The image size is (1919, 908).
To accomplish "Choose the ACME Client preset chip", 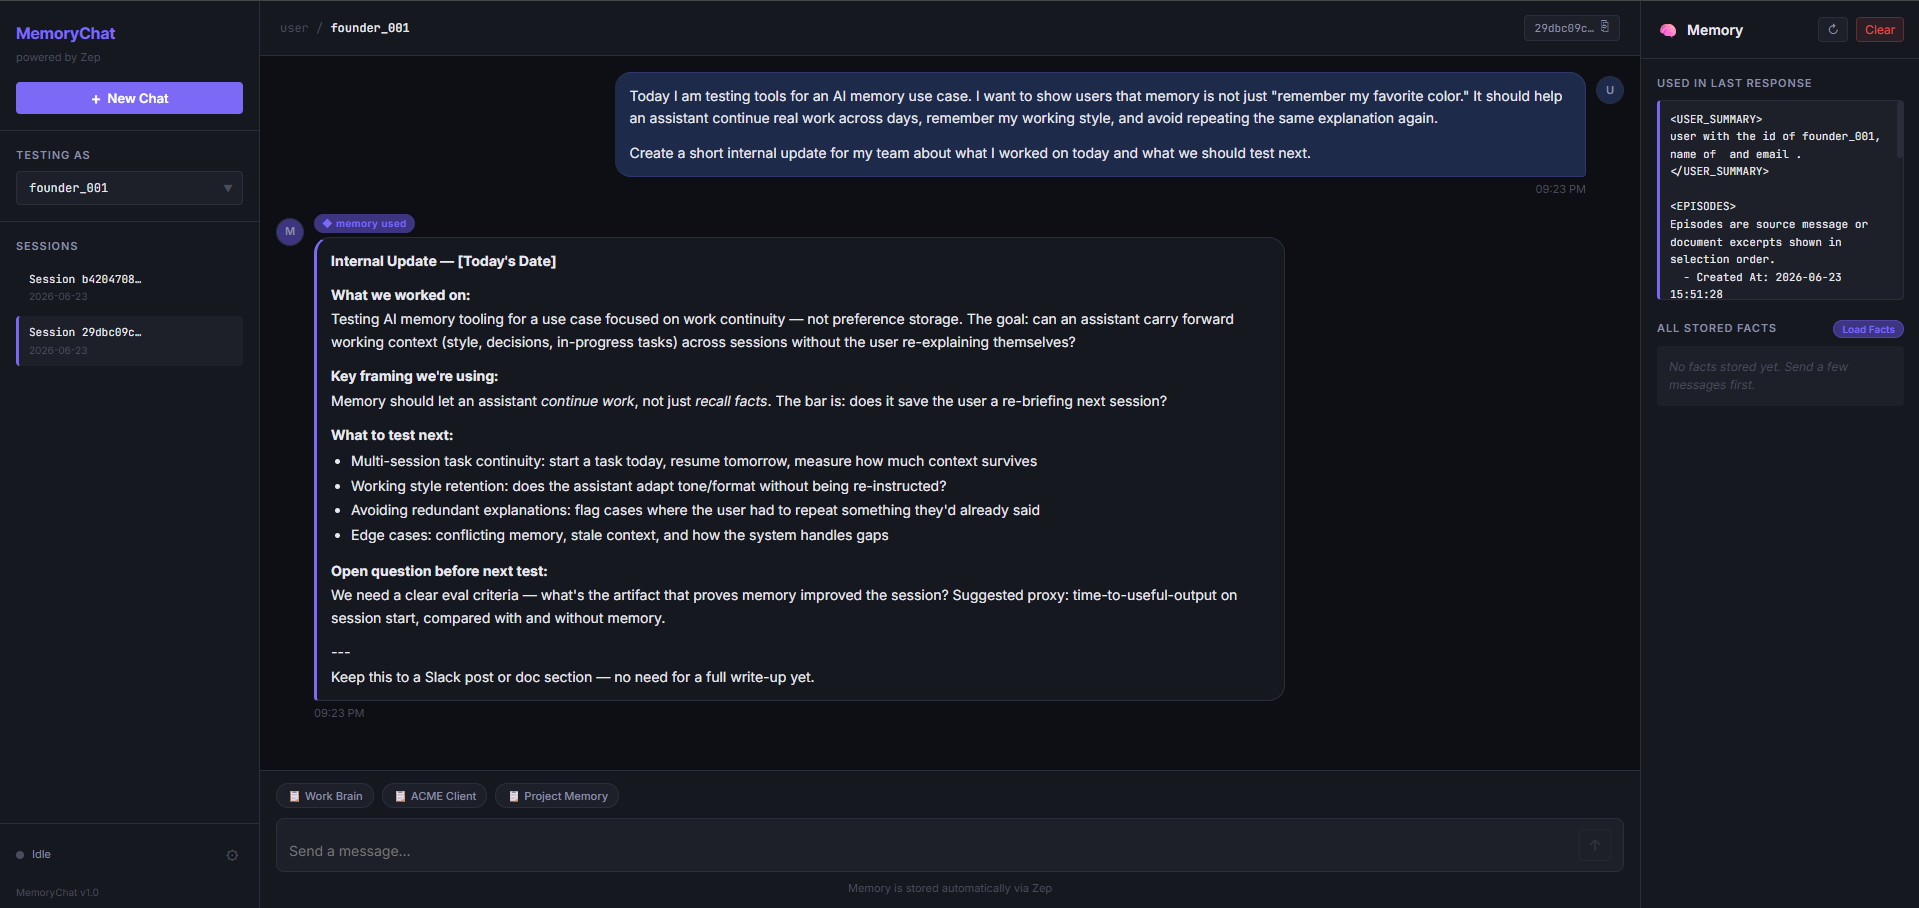I will pyautogui.click(x=435, y=796).
